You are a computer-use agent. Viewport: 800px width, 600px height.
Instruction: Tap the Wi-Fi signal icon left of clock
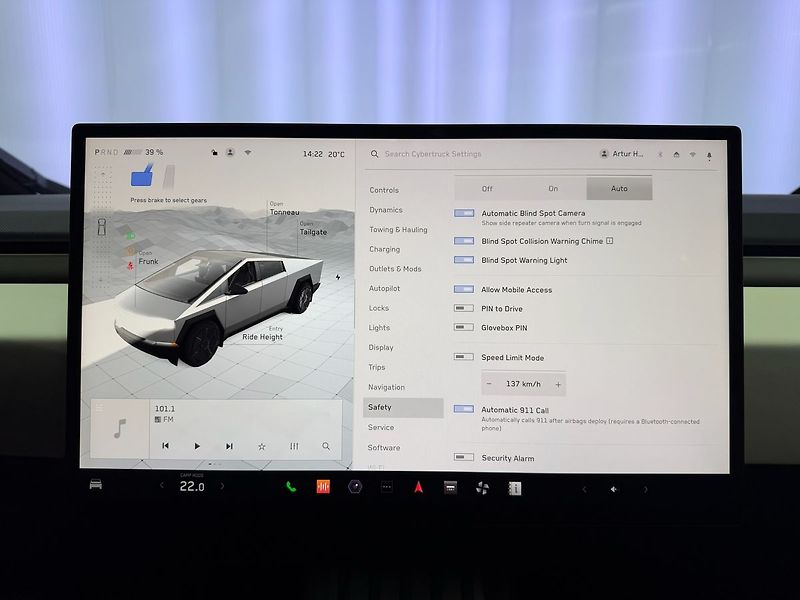pos(247,152)
